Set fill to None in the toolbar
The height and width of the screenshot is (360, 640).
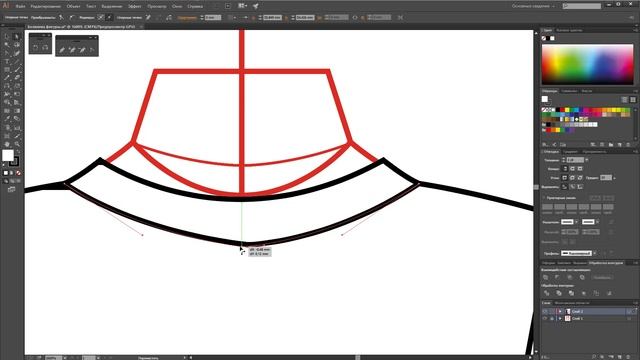[x=18, y=173]
